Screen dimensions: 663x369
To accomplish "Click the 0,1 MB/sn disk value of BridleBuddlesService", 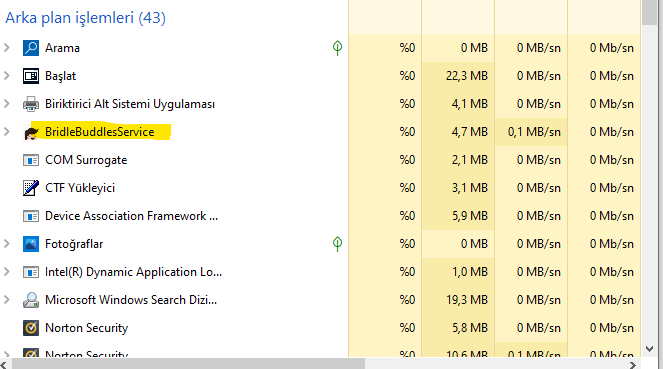I will coord(534,132).
